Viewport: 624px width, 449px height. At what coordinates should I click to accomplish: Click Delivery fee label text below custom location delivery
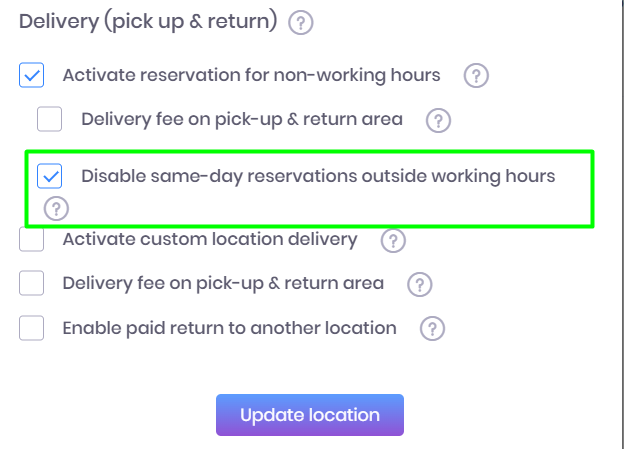[x=223, y=284]
